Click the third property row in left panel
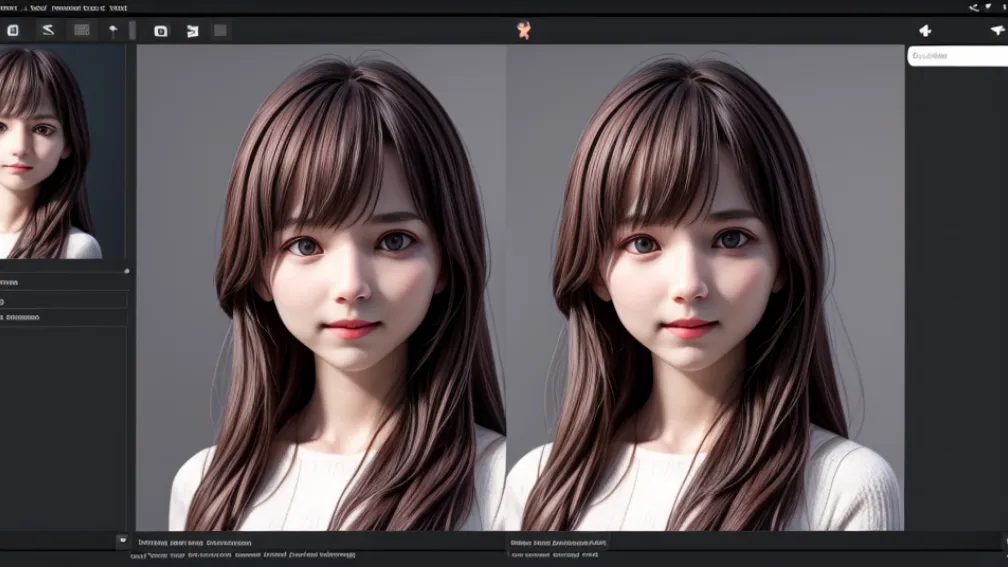1008x567 pixels. point(63,318)
